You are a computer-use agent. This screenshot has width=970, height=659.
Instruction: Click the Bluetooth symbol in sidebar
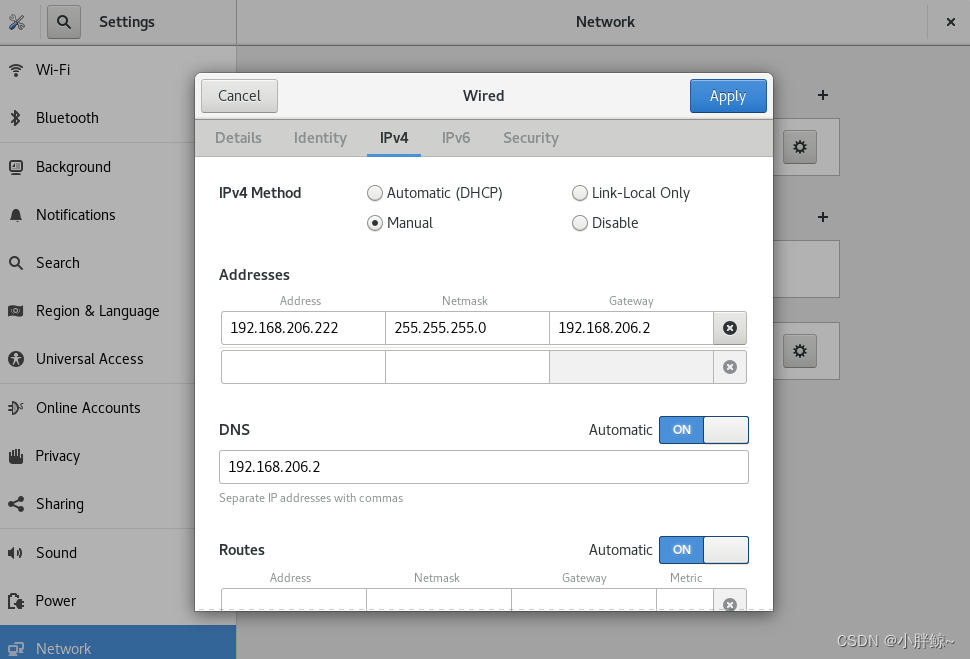[x=16, y=118]
